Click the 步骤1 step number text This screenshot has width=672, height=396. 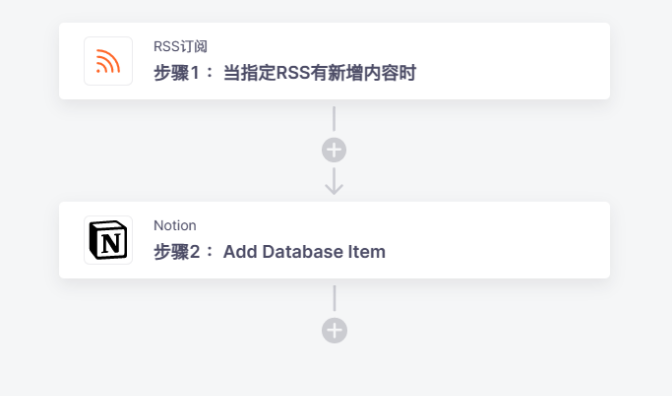177,73
